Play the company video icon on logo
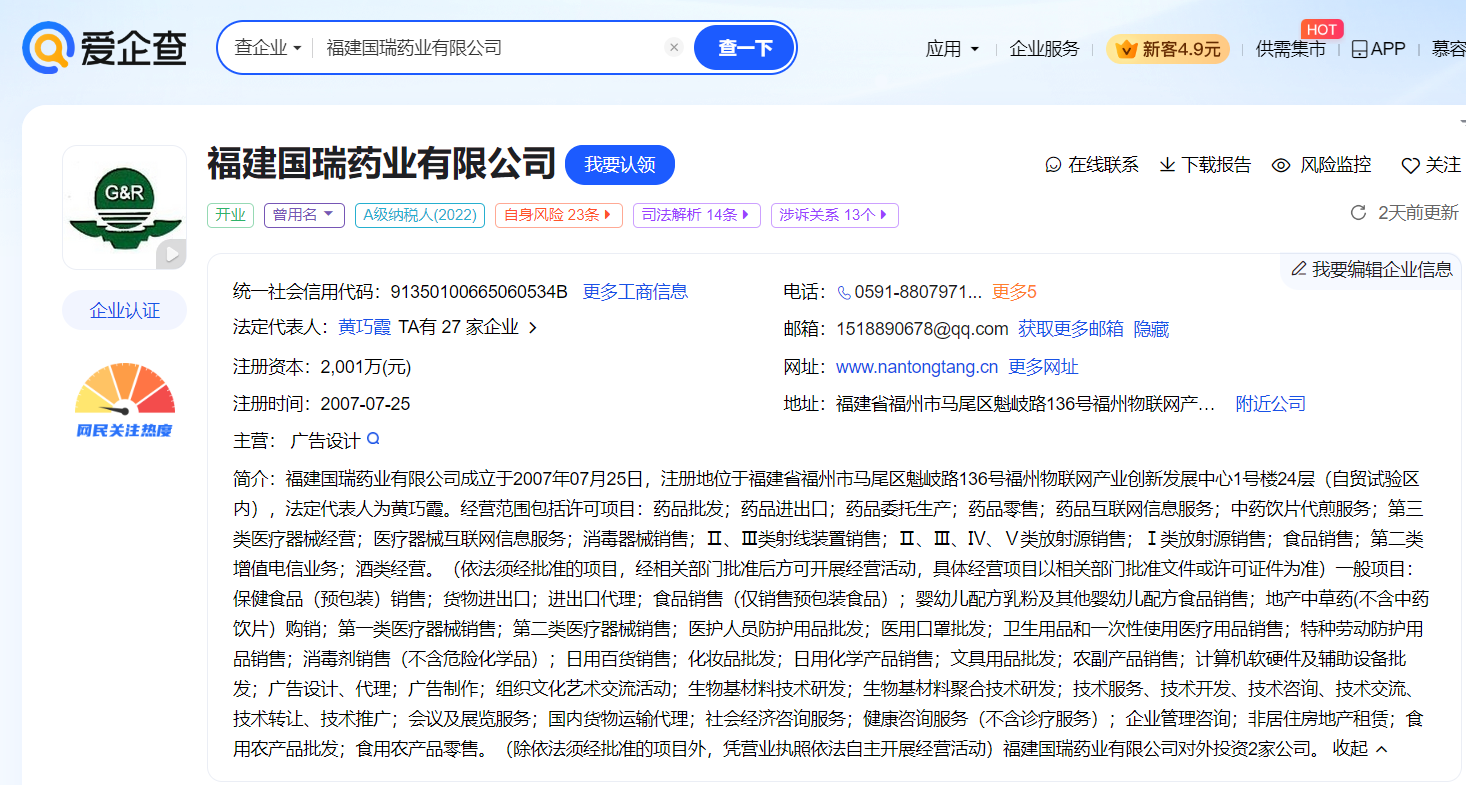This screenshot has height=785, width=1466. [172, 255]
